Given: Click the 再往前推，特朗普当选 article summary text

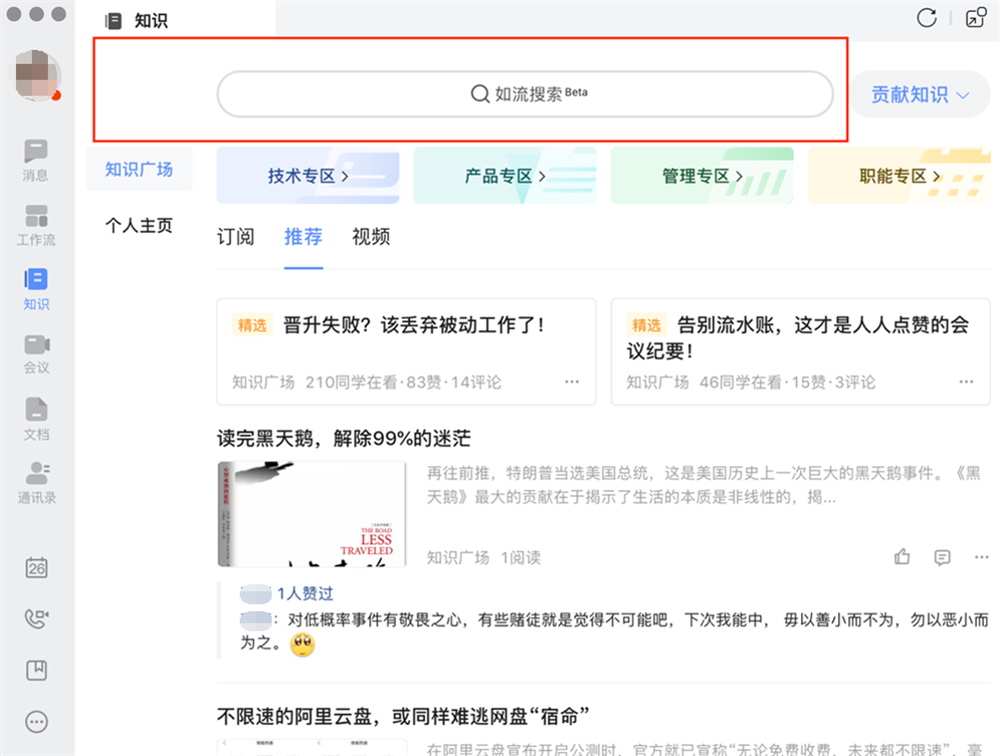Looking at the screenshot, I should coord(703,485).
